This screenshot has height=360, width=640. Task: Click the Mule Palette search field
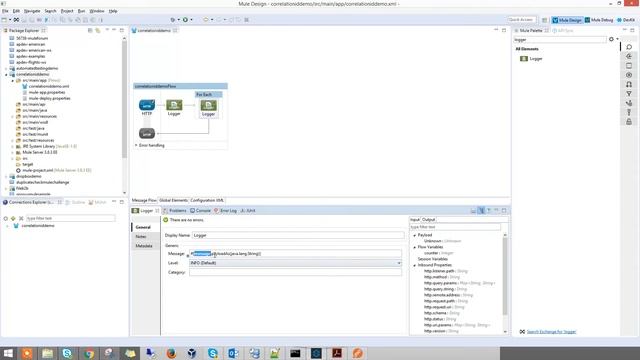[560, 40]
